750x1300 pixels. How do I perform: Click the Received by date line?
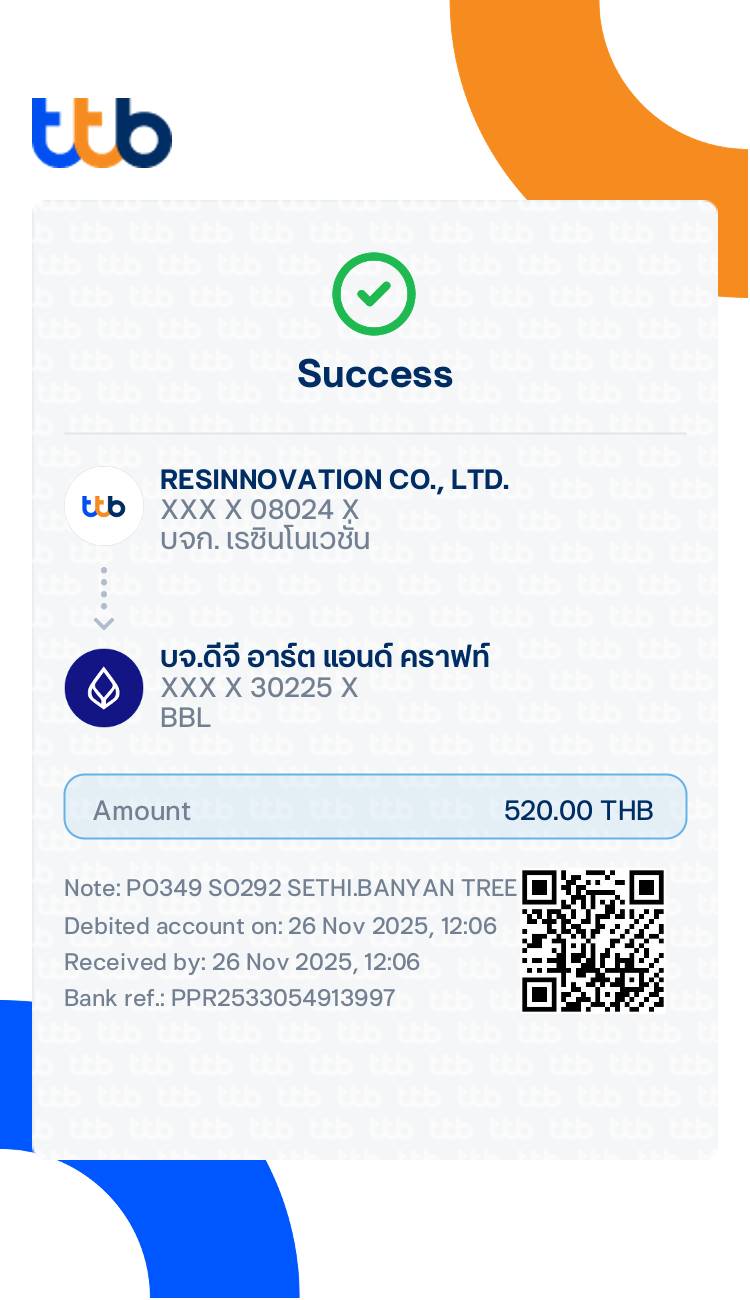[241, 962]
